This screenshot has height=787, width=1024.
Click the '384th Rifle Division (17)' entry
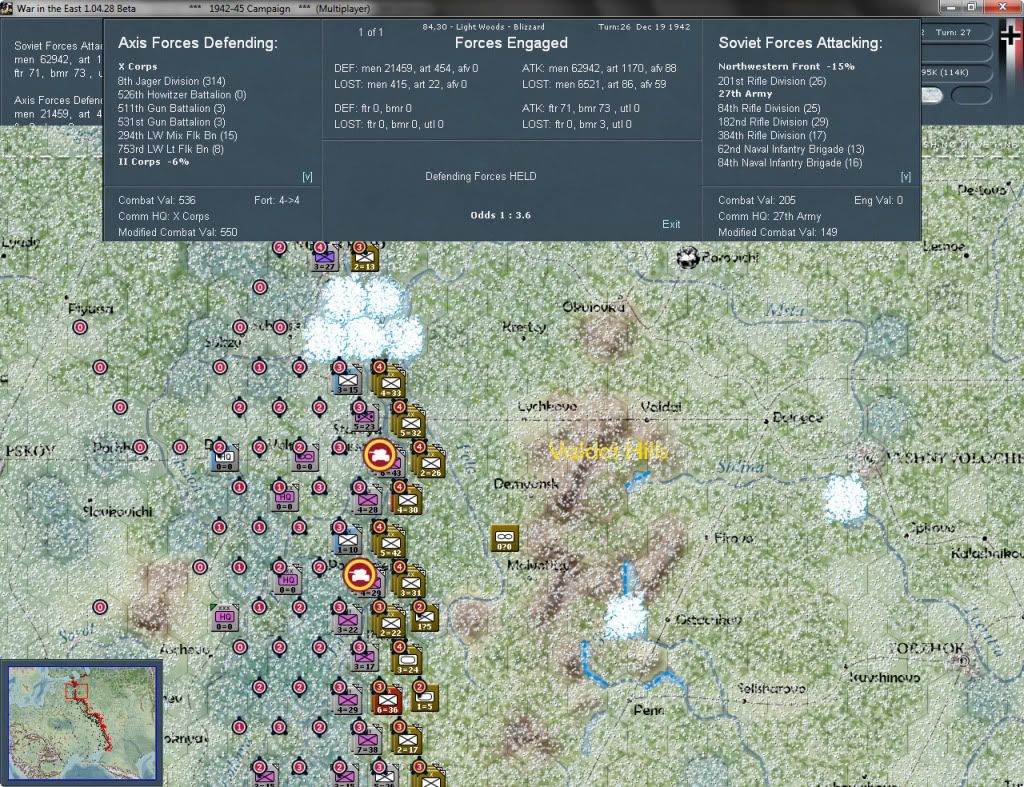[x=772, y=136]
